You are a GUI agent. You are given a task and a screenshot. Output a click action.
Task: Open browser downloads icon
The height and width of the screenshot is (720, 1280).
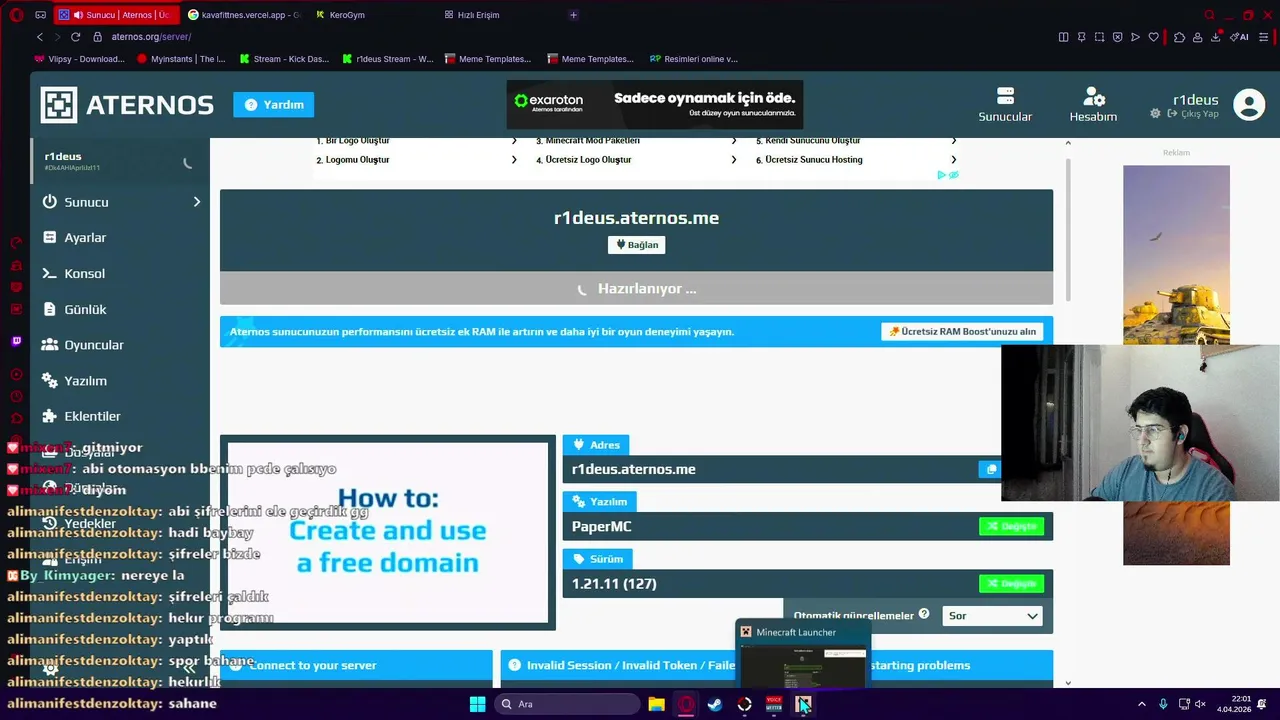pyautogui.click(x=1216, y=37)
